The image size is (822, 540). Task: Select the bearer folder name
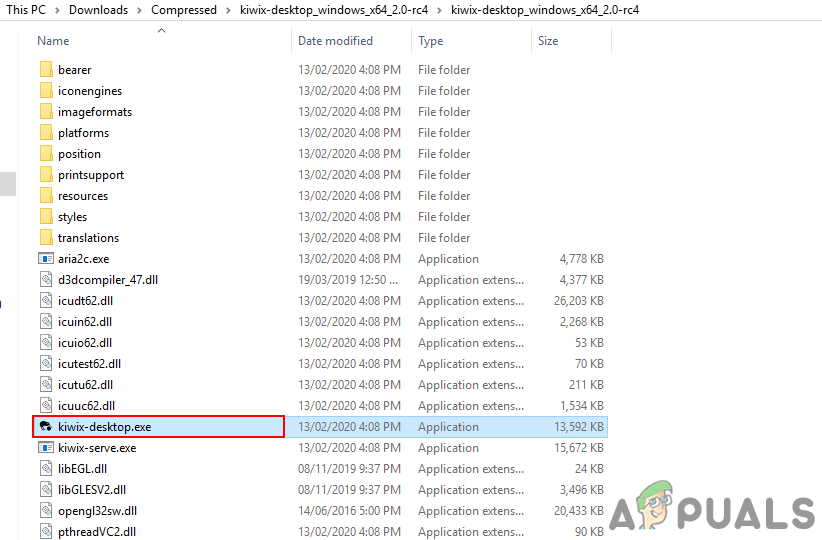[74, 70]
